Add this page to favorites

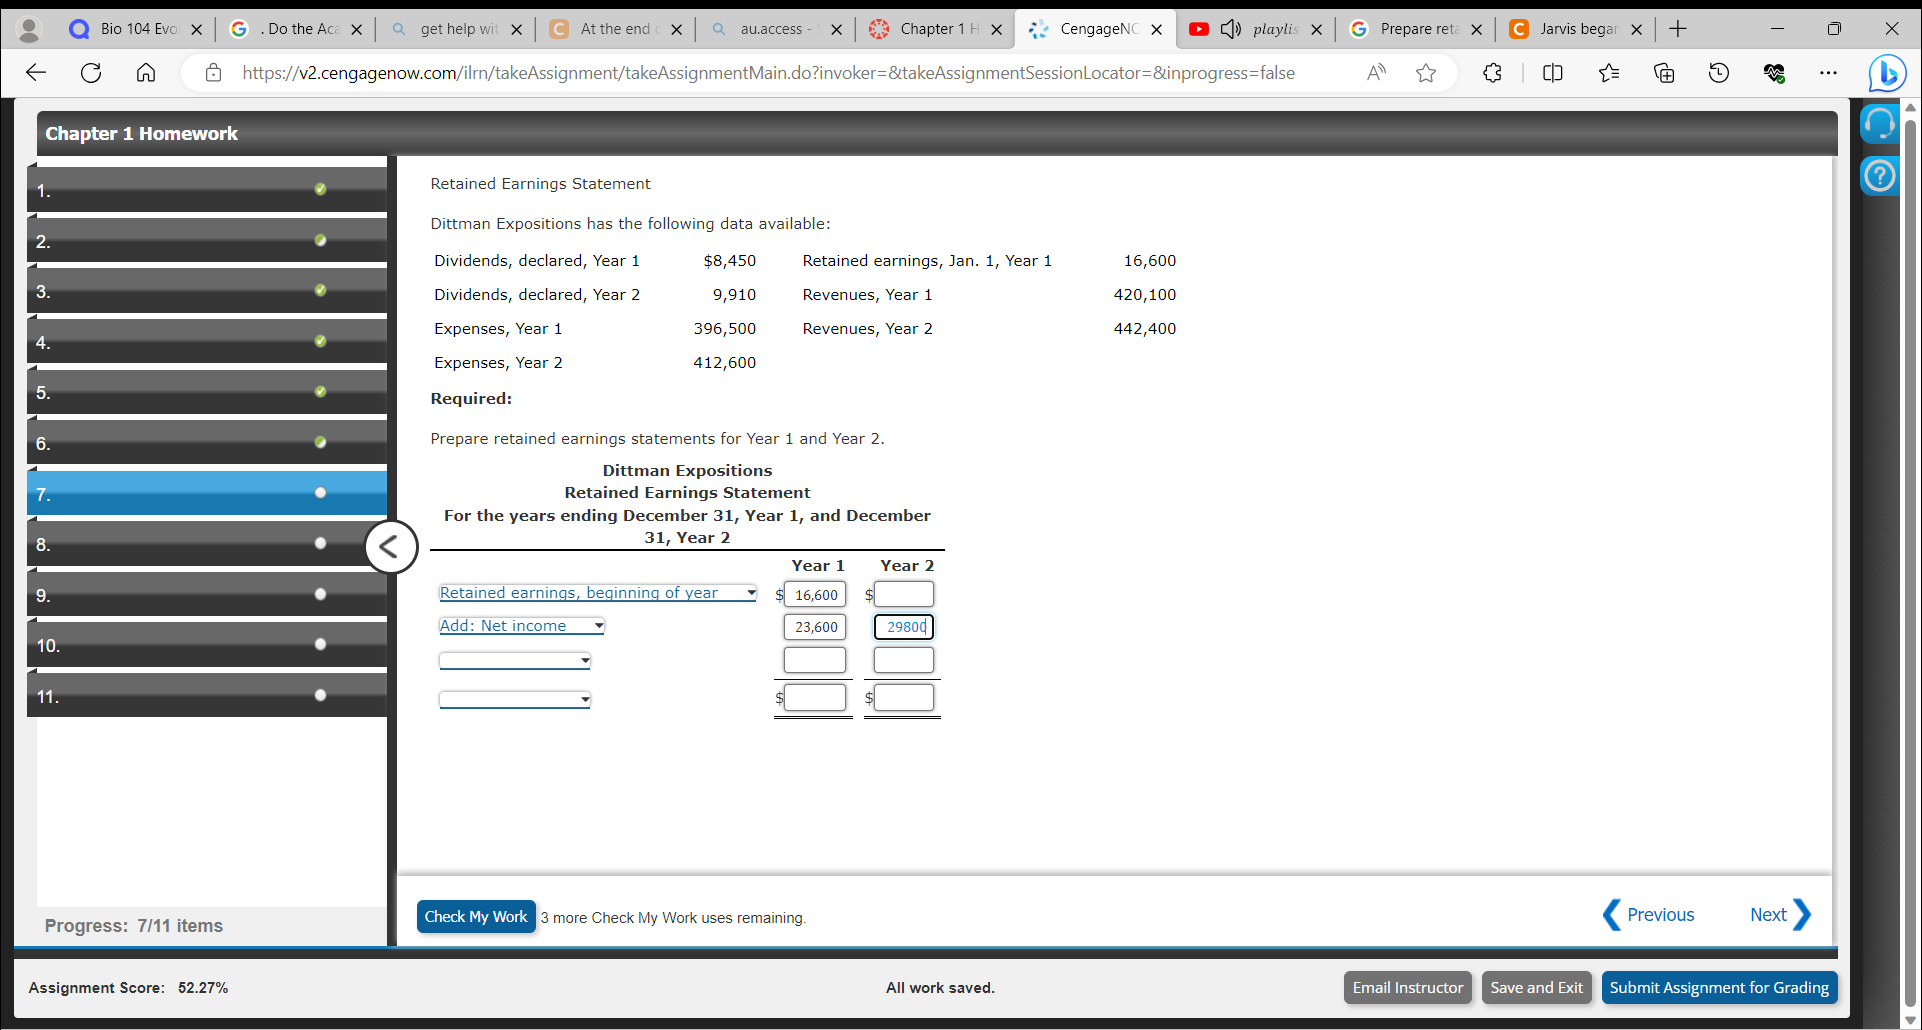point(1426,72)
